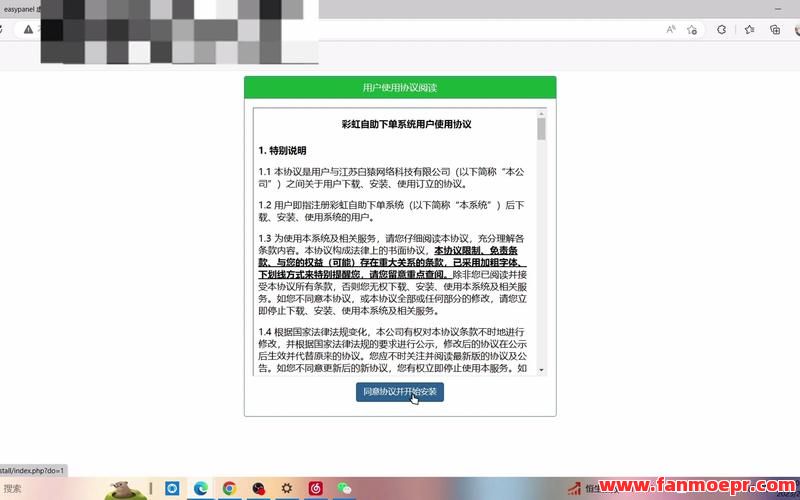Open NetEase Cloud Music taskbar icon
Viewport: 800px width, 500px height.
[x=315, y=489]
